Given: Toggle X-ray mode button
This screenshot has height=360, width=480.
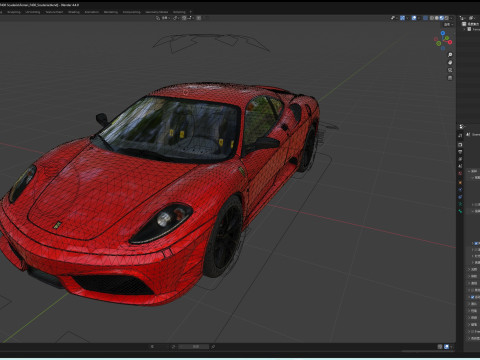Looking at the screenshot, I should tap(425, 18).
